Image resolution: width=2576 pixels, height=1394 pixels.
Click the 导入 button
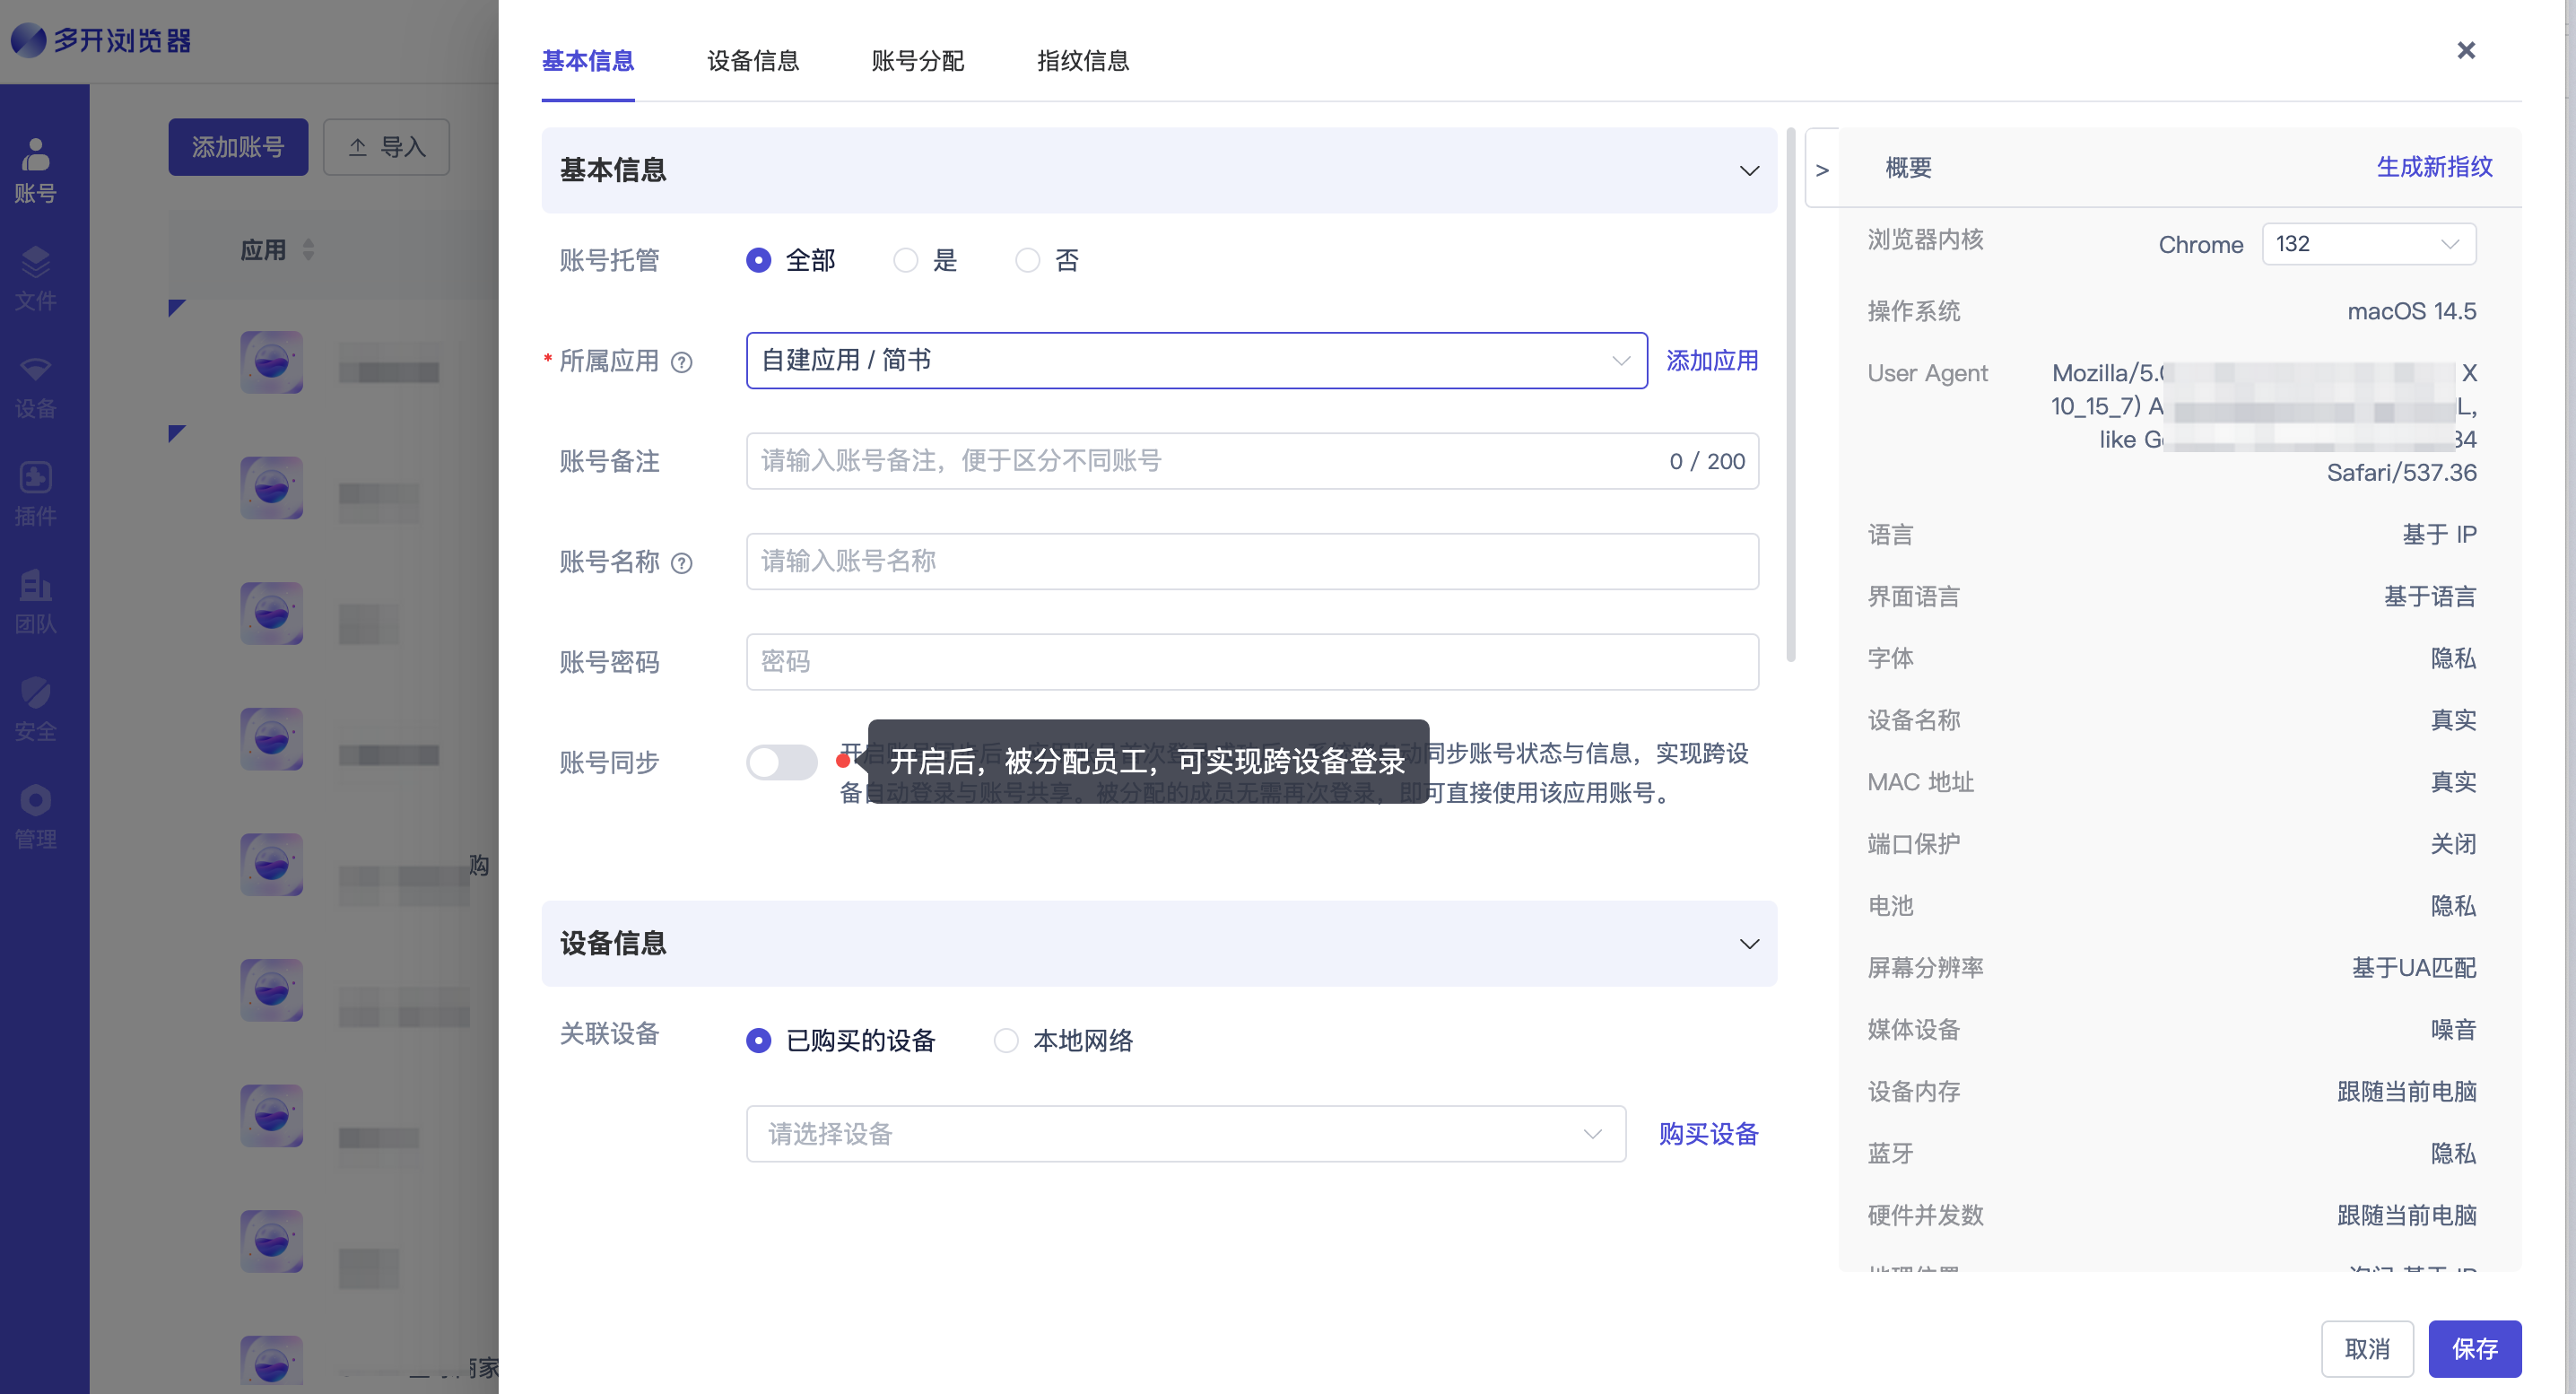(386, 147)
